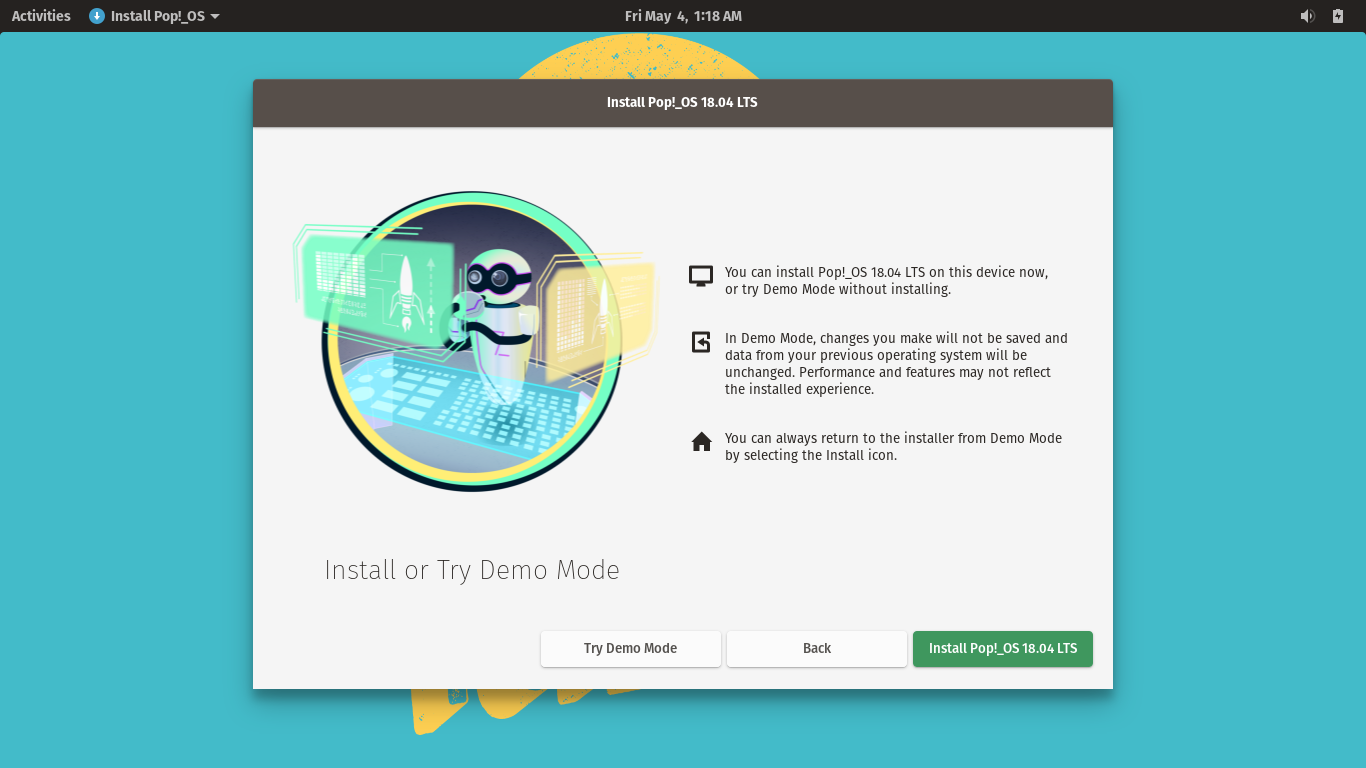
Task: Open the Install Pop!_OS app menu
Action: tap(154, 16)
